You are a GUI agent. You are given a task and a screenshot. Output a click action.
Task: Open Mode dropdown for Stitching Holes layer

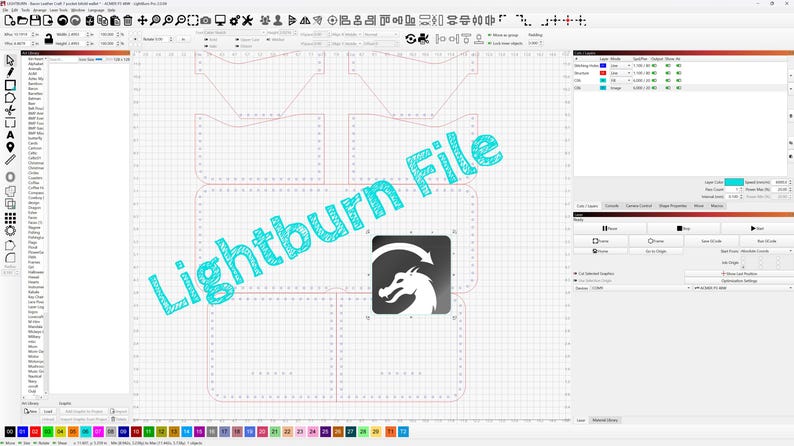(620, 66)
